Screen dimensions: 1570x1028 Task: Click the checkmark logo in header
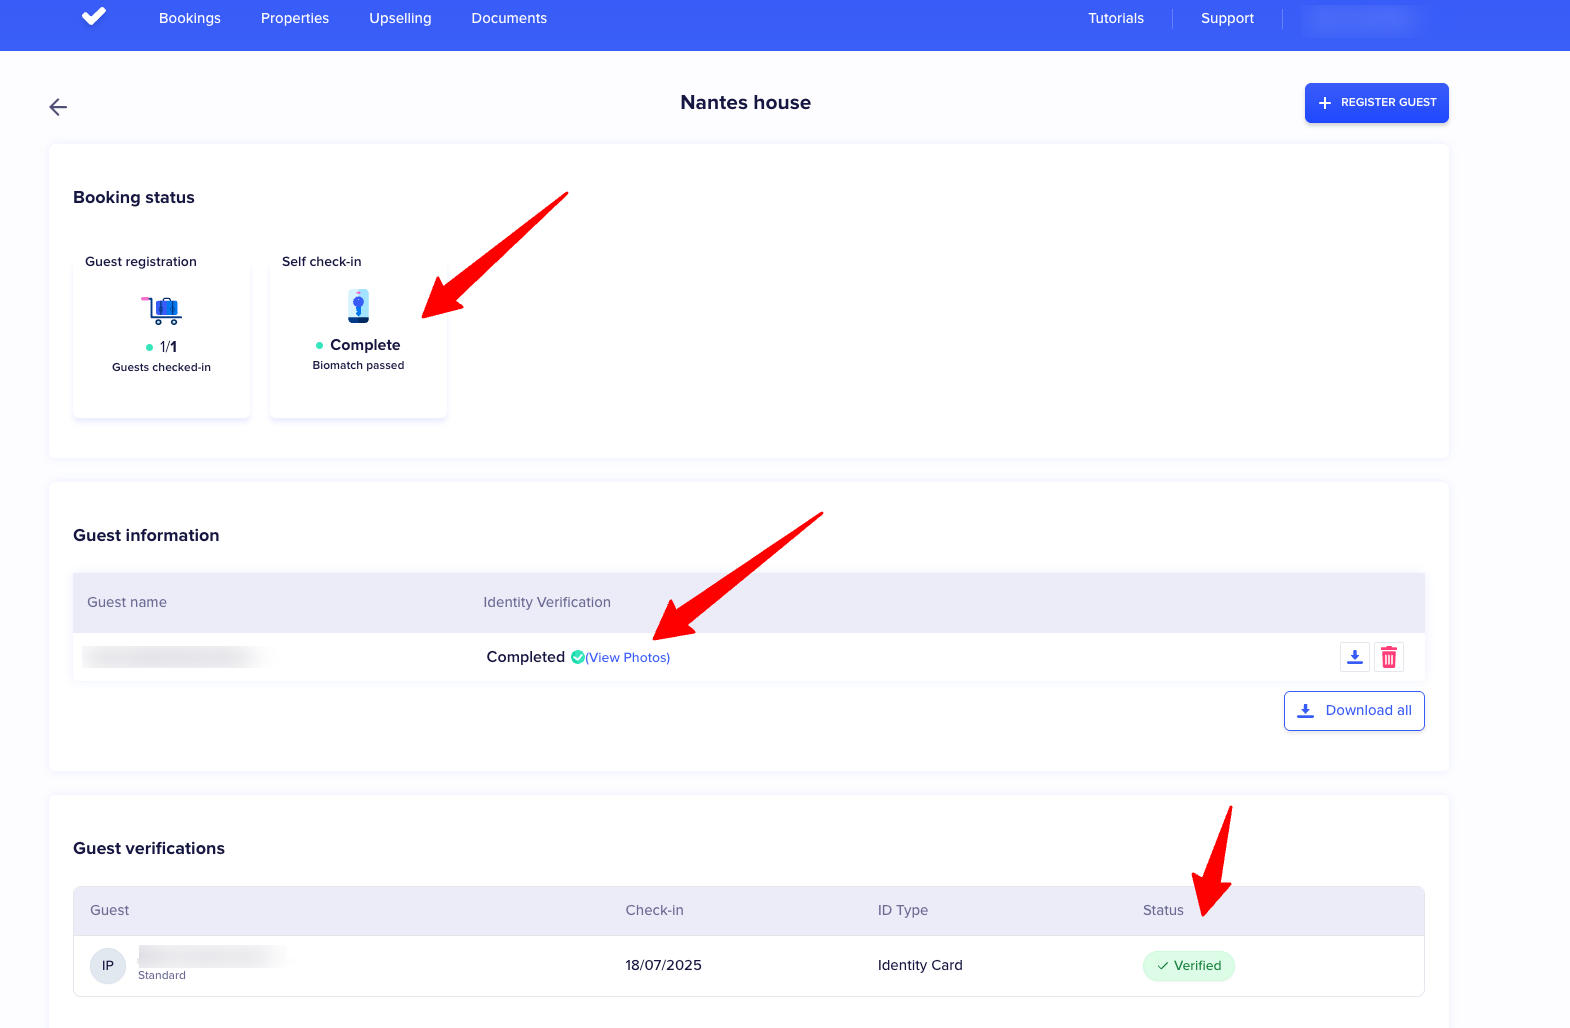pos(94,17)
